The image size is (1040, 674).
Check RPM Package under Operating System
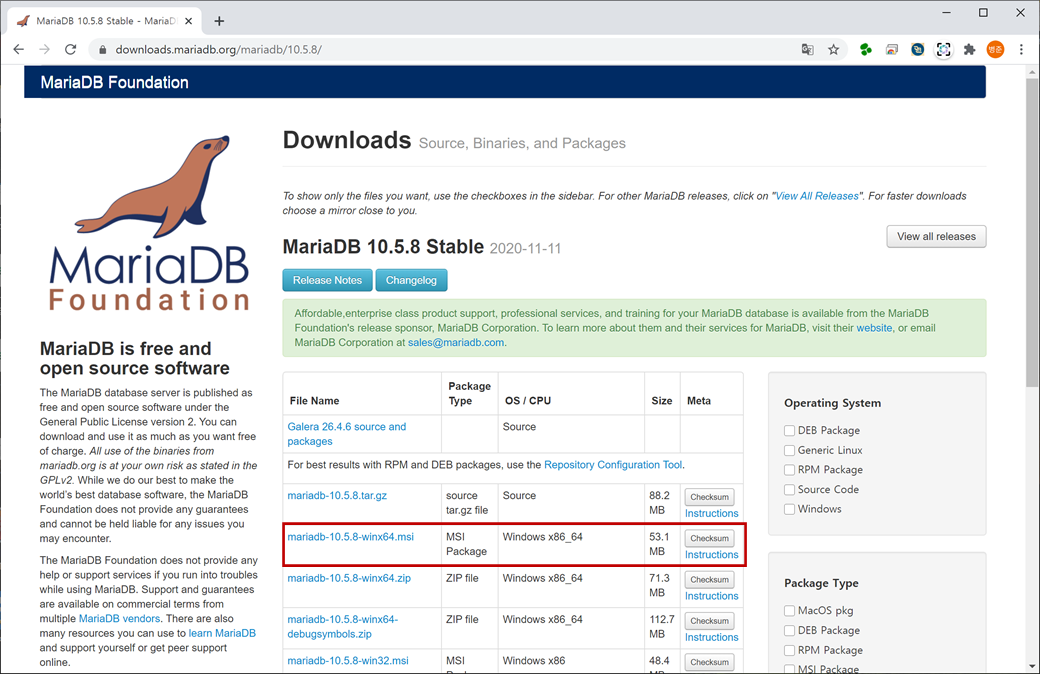[789, 470]
